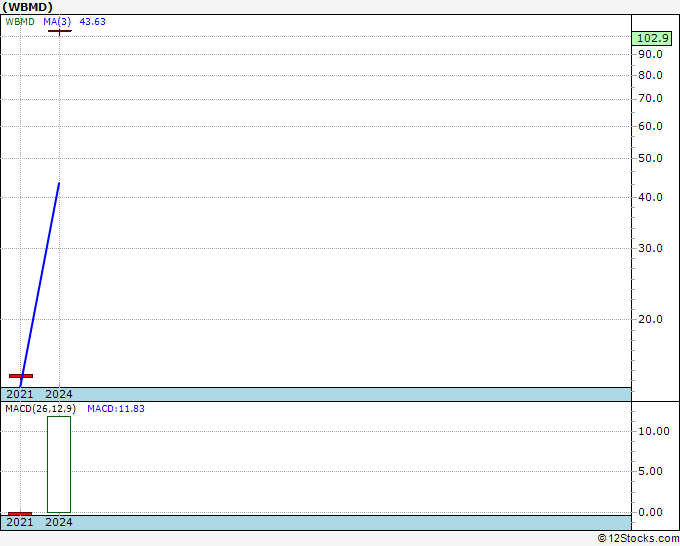
Task: Click the 43.63 moving average value
Action: click(x=92, y=22)
